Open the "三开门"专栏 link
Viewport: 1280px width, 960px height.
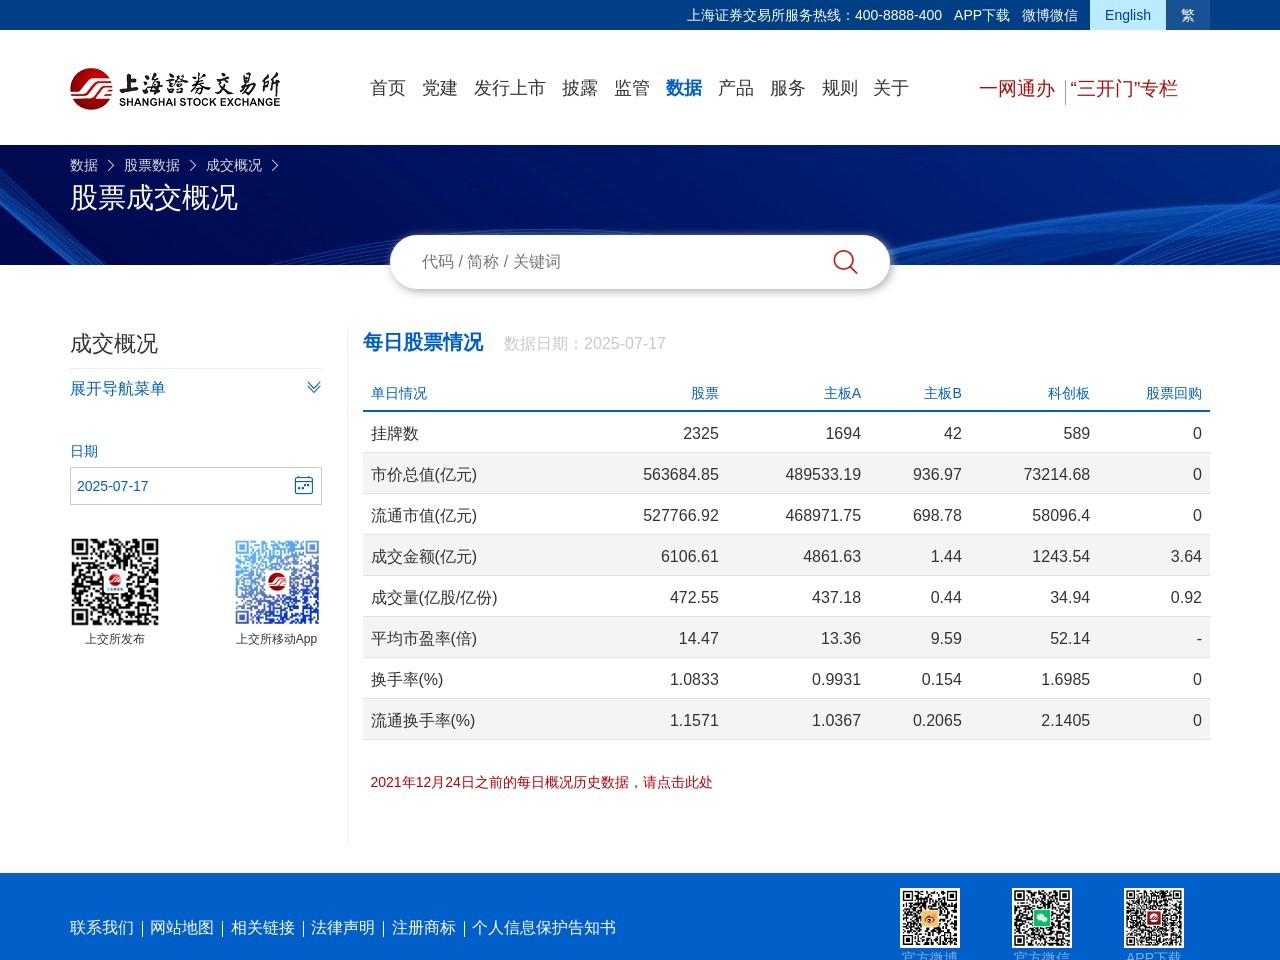tap(1124, 89)
